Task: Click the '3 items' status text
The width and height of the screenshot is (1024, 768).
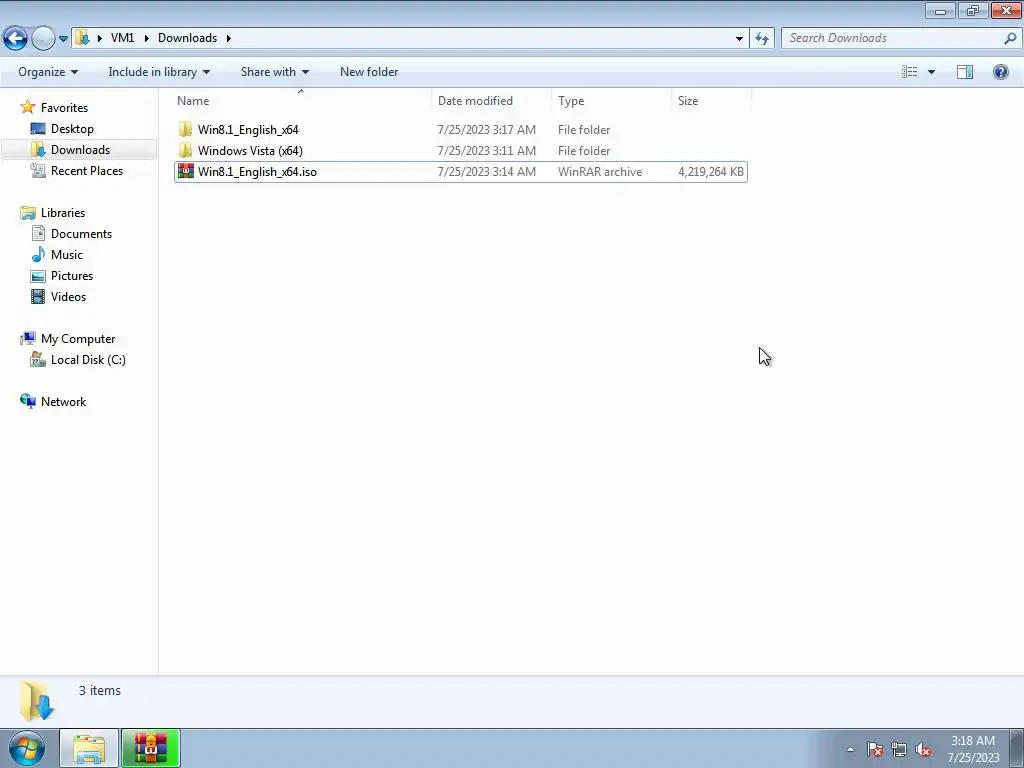Action: pos(100,690)
